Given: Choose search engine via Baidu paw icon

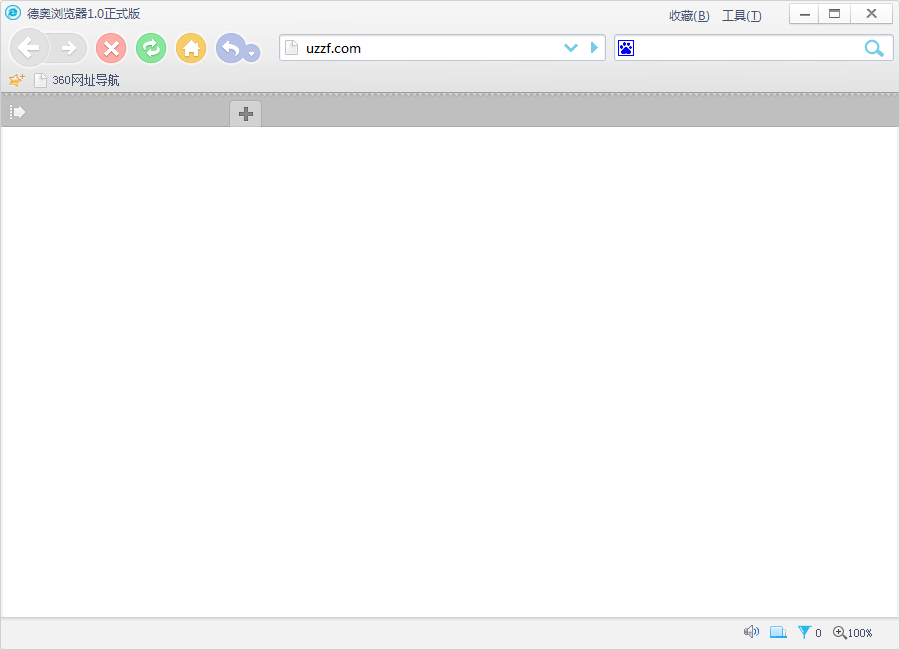Looking at the screenshot, I should [626, 48].
